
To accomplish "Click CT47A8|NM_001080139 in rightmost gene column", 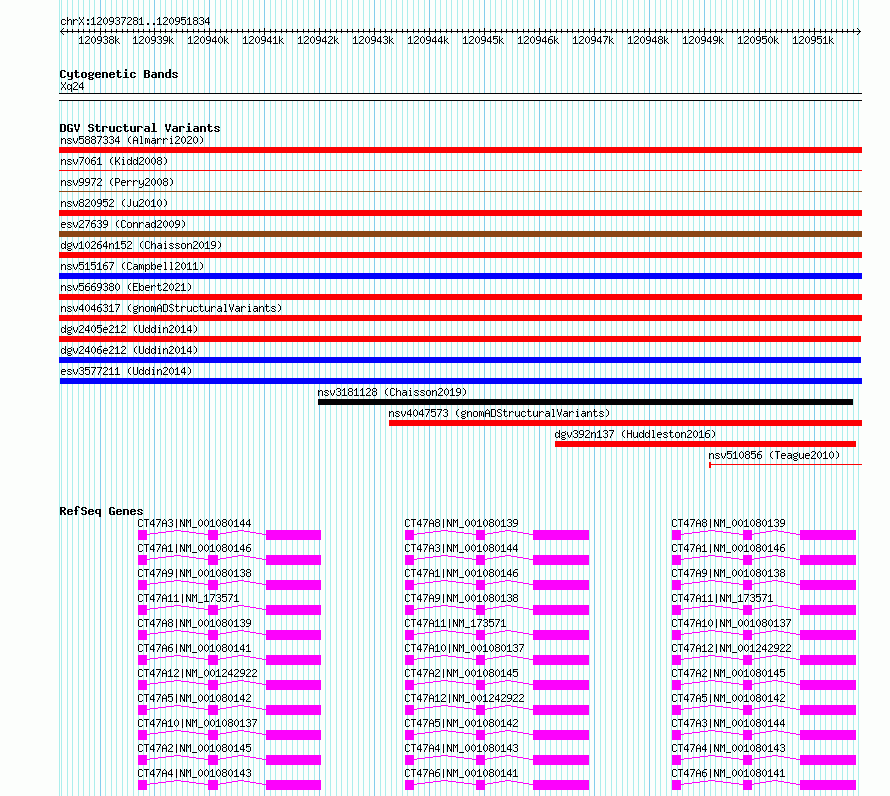I will [728, 523].
